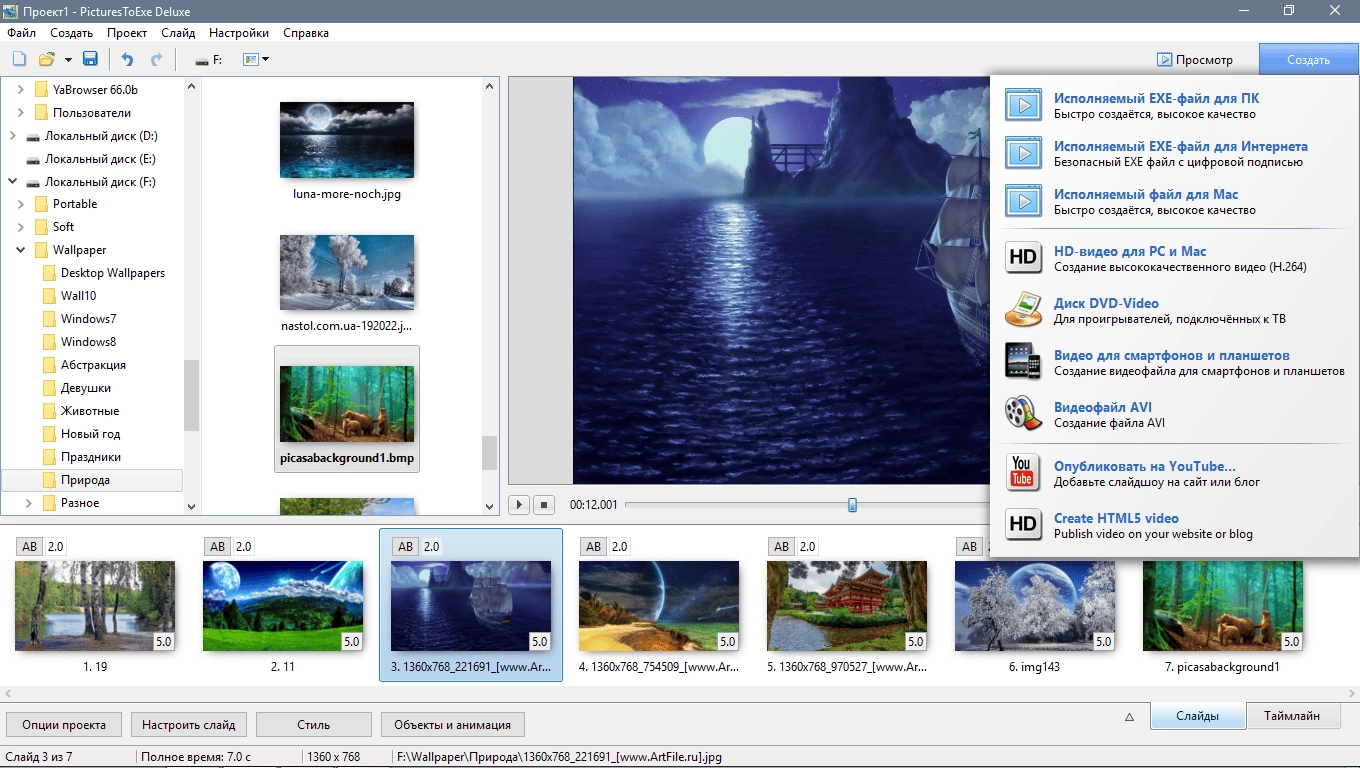Screen dimensions: 1360x768
Task: Click the Просмотр preview button
Action: click(1195, 60)
